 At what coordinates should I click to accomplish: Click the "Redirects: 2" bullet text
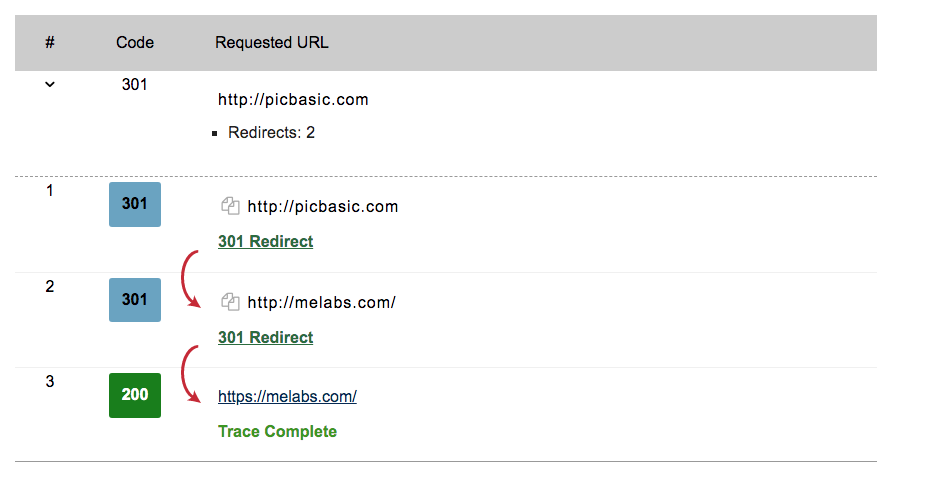(x=271, y=132)
